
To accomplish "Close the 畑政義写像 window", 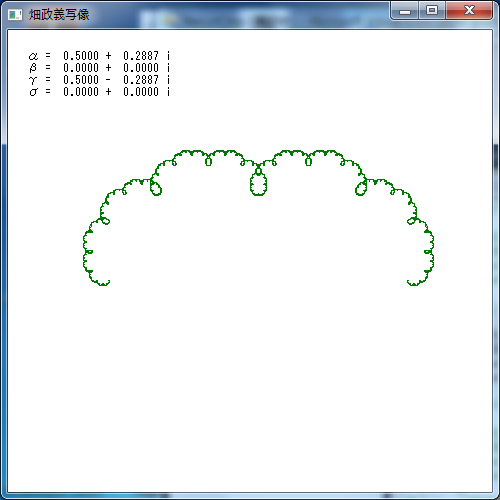I will point(469,11).
